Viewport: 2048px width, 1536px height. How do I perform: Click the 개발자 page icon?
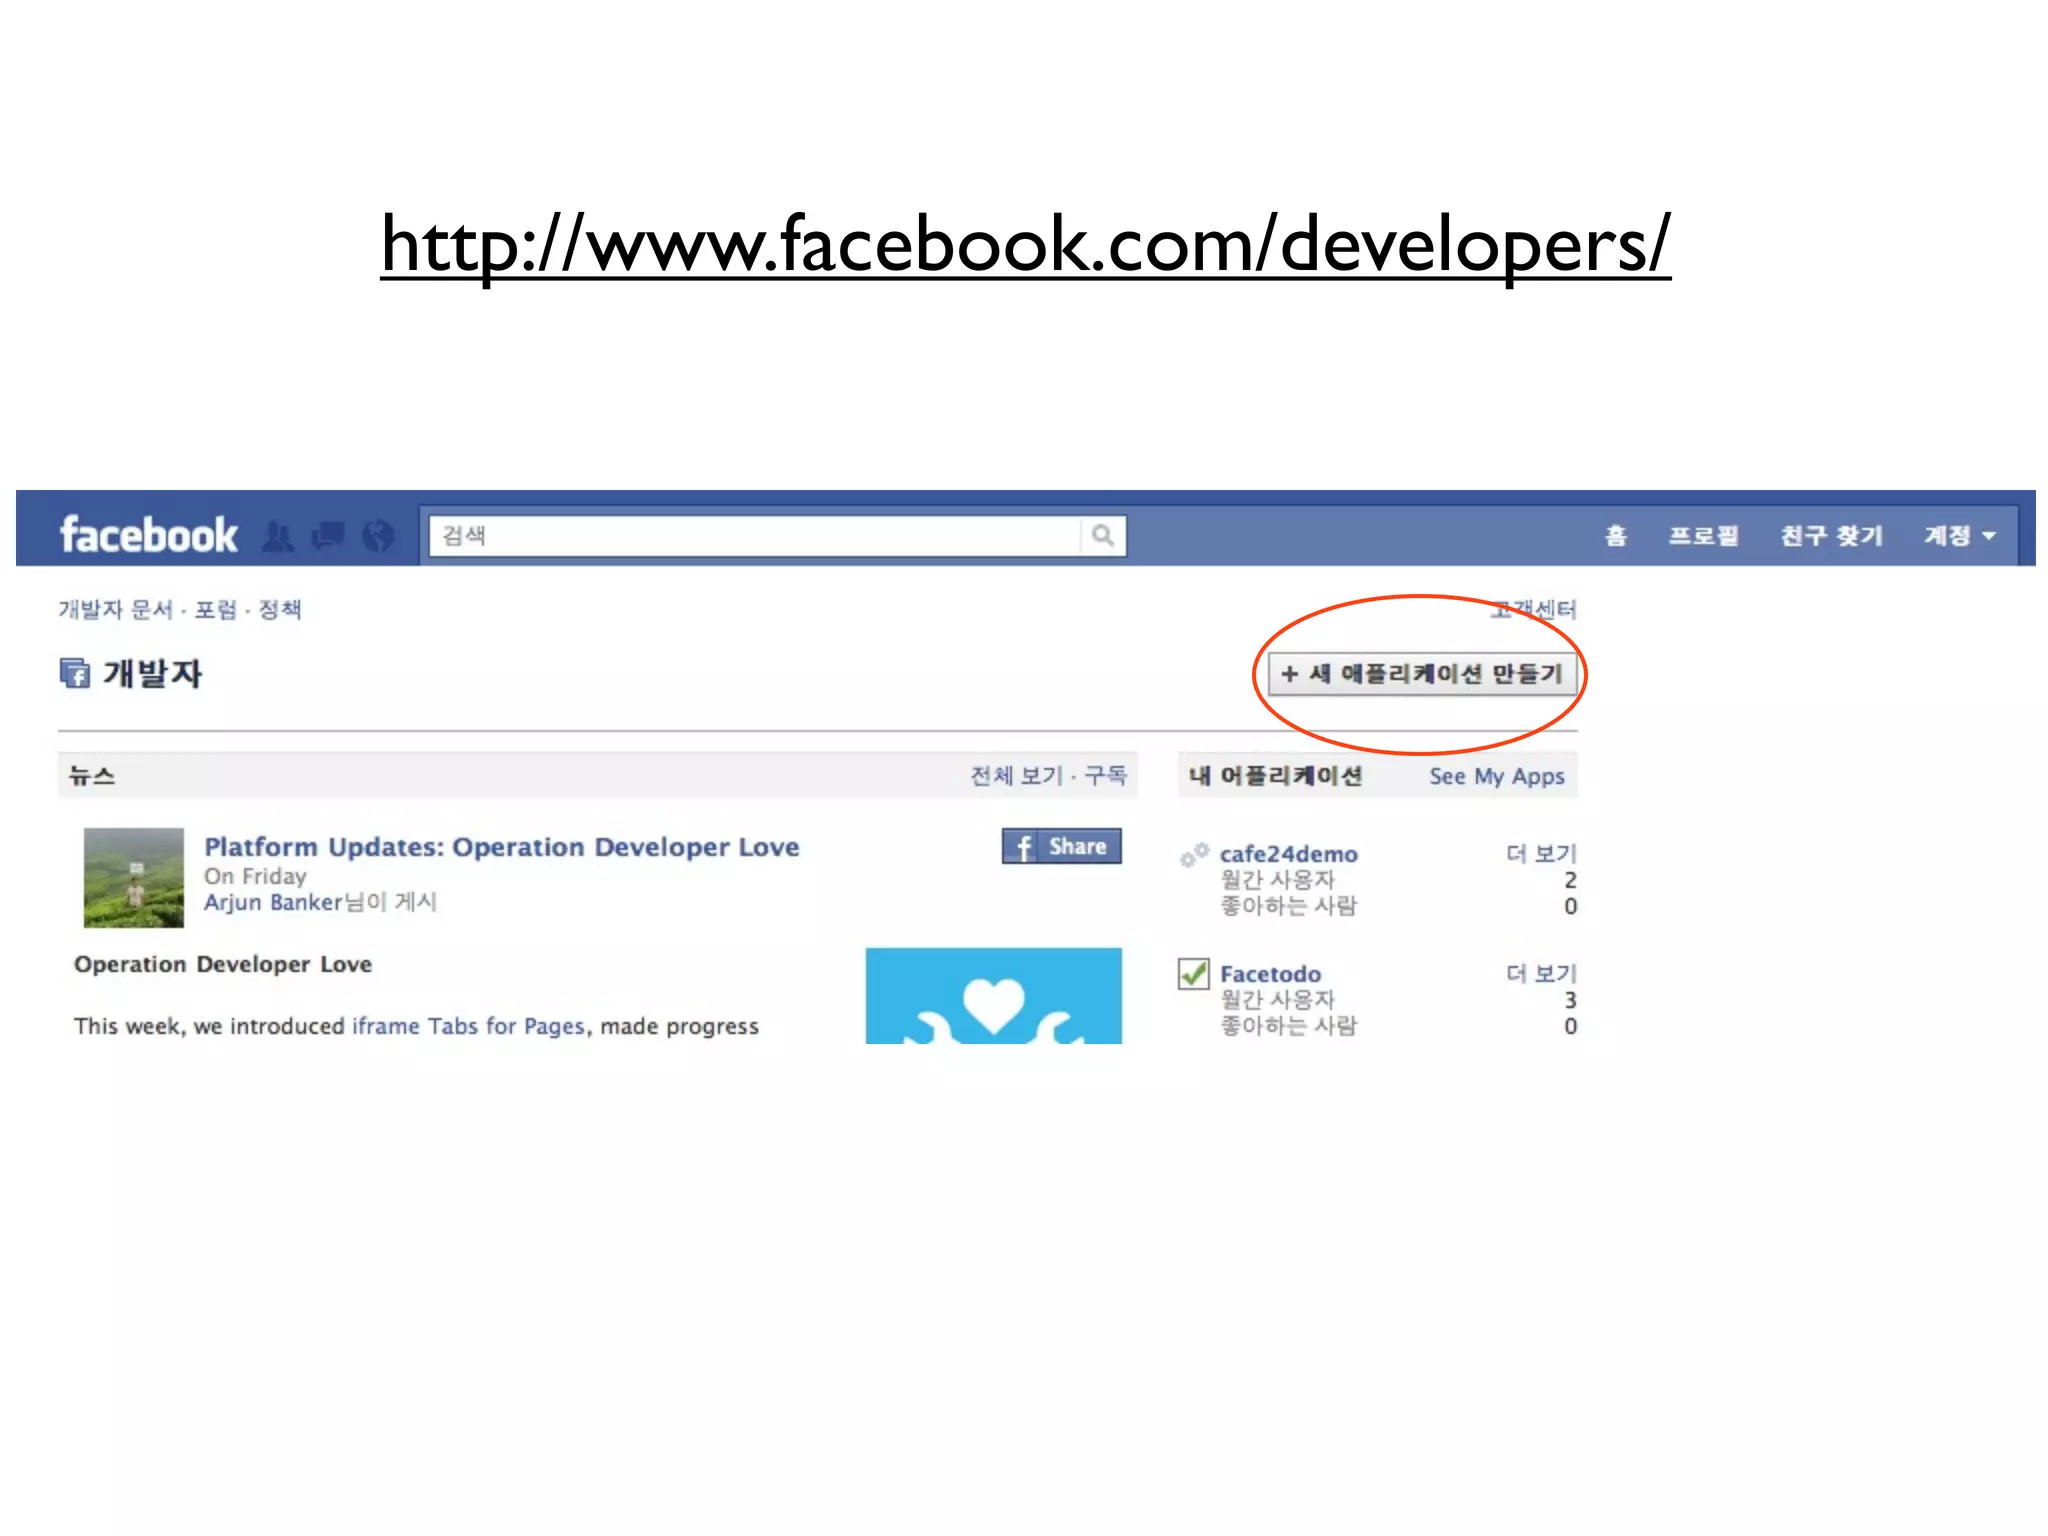point(75,673)
